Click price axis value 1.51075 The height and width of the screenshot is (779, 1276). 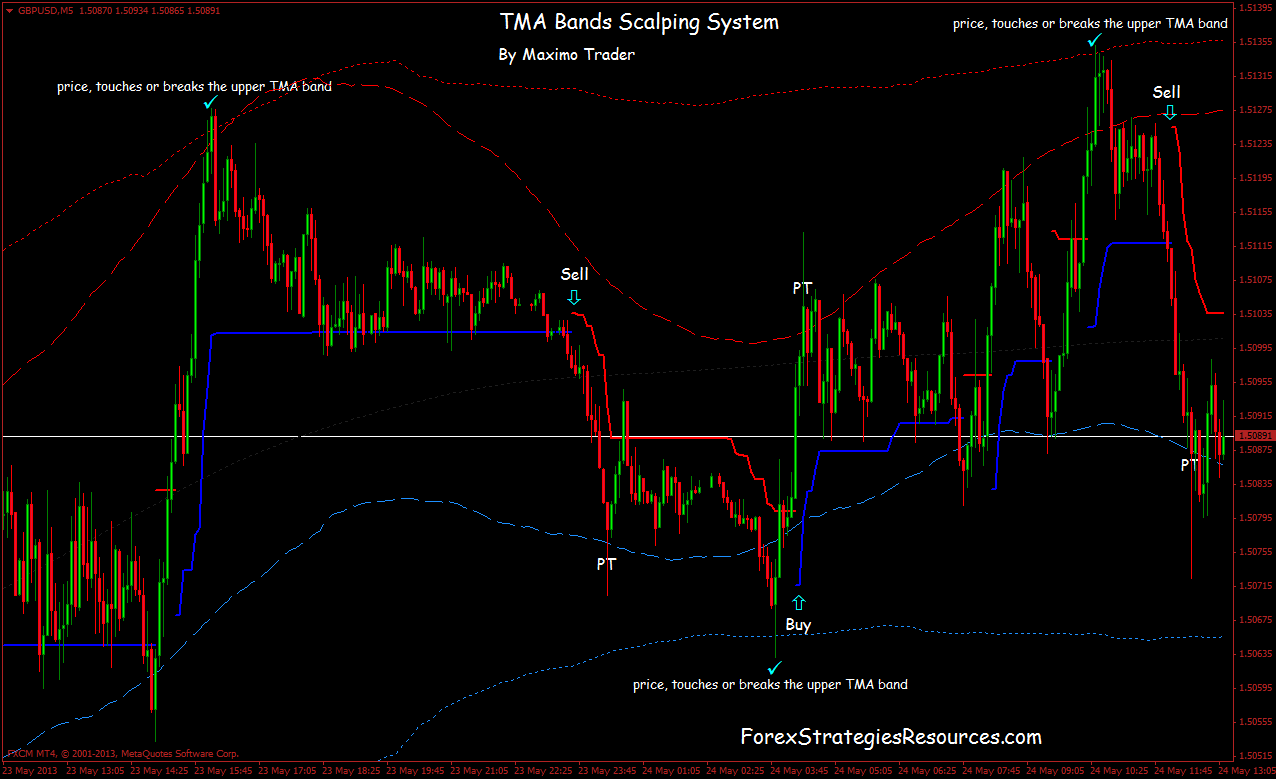(1255, 280)
